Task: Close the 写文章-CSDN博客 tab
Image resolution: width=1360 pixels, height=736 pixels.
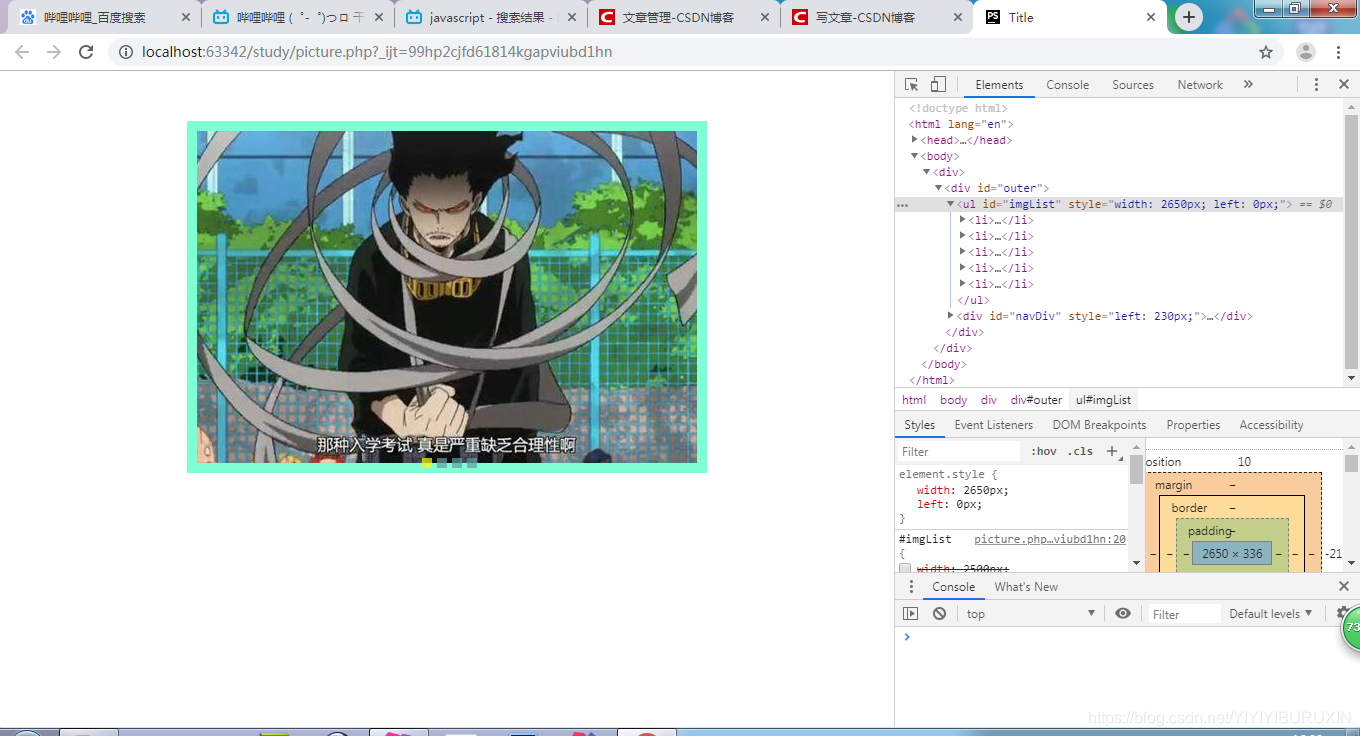Action: (958, 17)
